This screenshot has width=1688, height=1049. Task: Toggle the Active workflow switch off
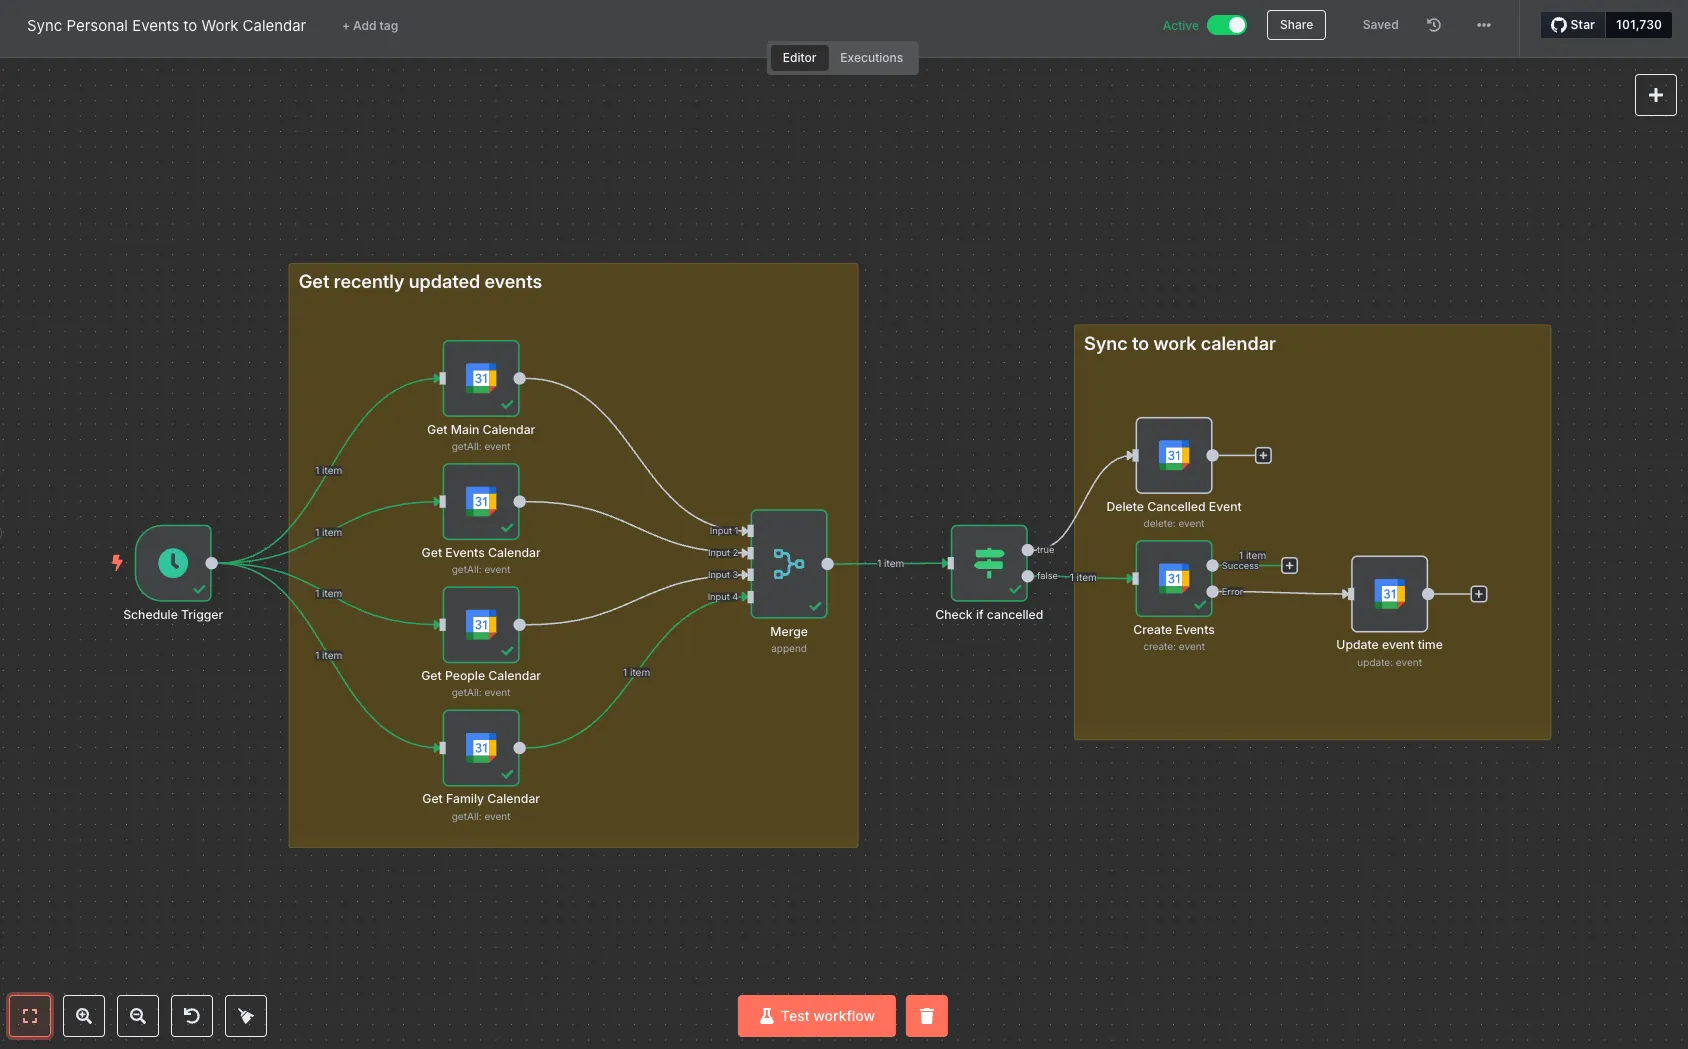1227,25
